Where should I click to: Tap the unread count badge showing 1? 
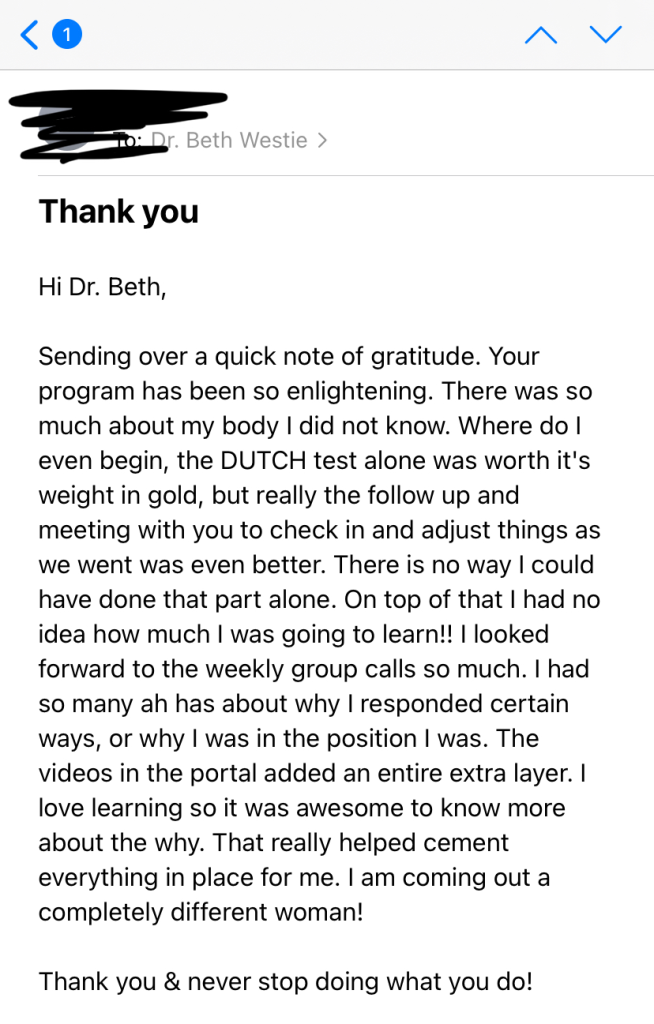coord(67,35)
